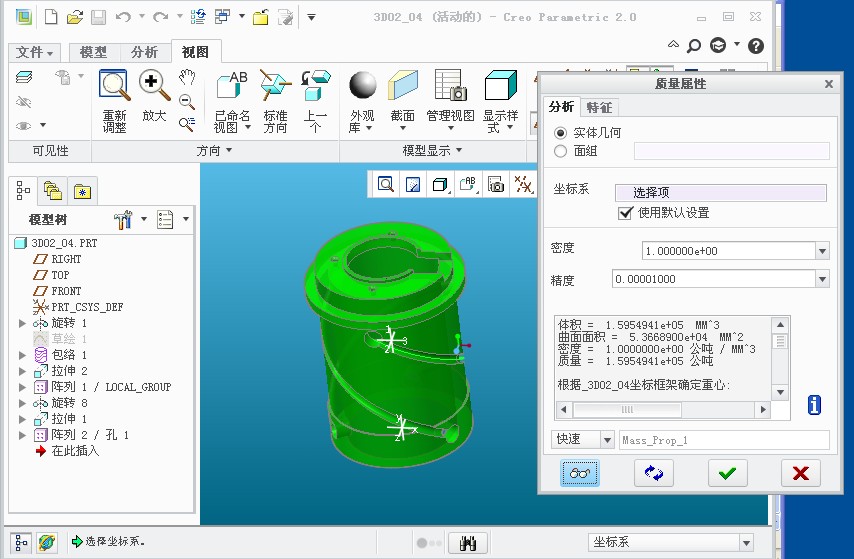Click the Save icon in quick access toolbar

pos(98,17)
